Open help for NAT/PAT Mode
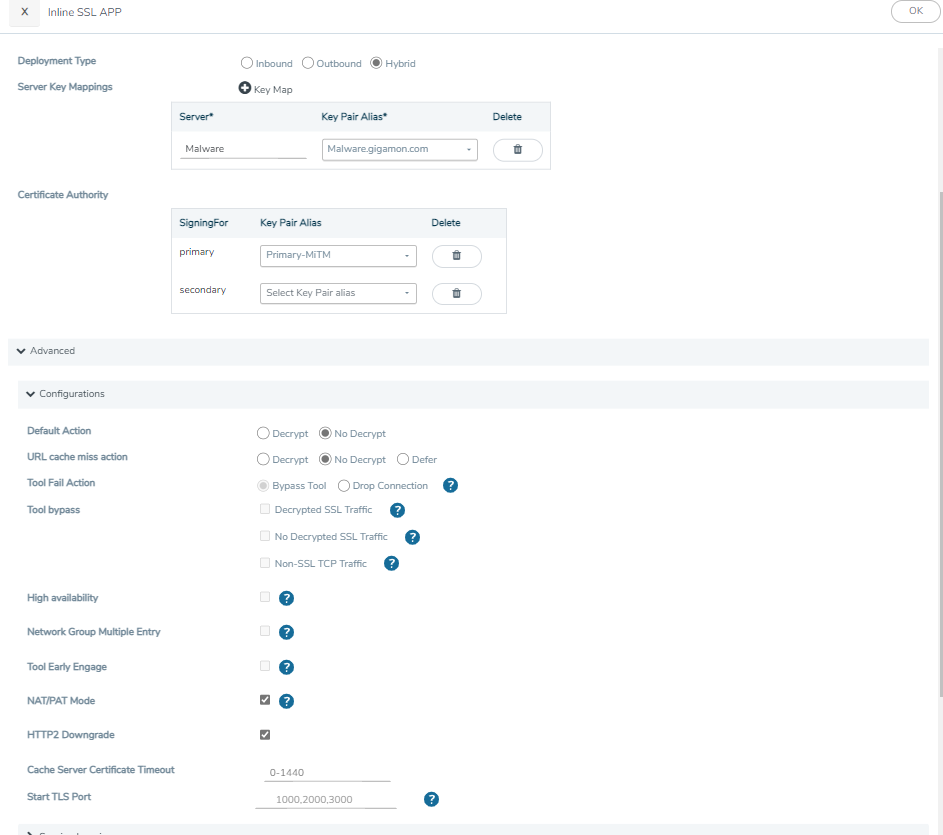The width and height of the screenshot is (943, 835). coord(286,701)
